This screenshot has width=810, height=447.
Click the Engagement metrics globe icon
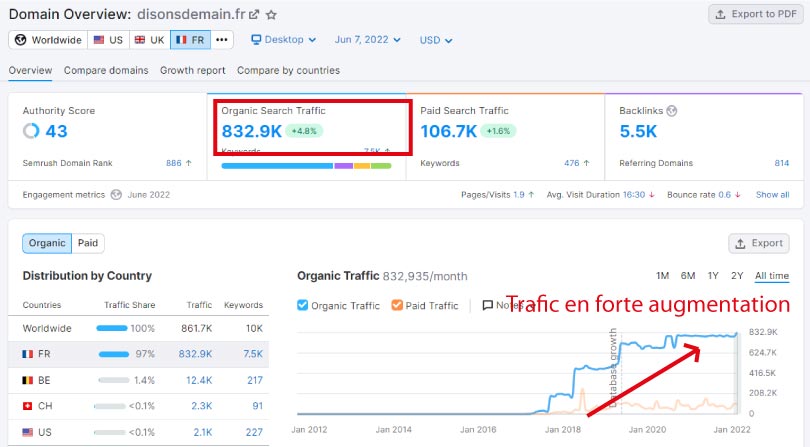116,195
